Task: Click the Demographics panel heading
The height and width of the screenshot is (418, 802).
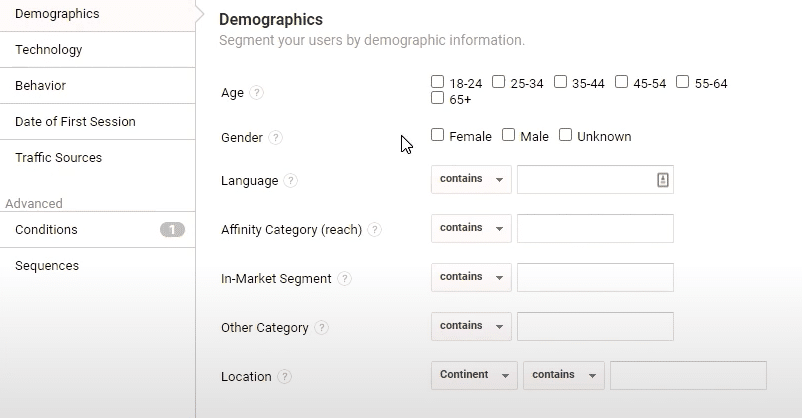Action: tap(271, 19)
